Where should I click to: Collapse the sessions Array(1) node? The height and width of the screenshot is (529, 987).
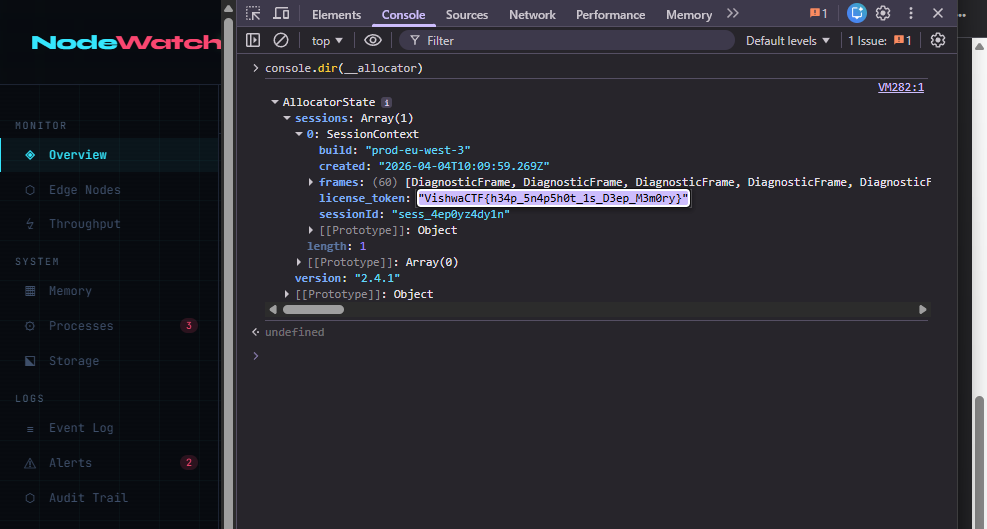click(287, 118)
